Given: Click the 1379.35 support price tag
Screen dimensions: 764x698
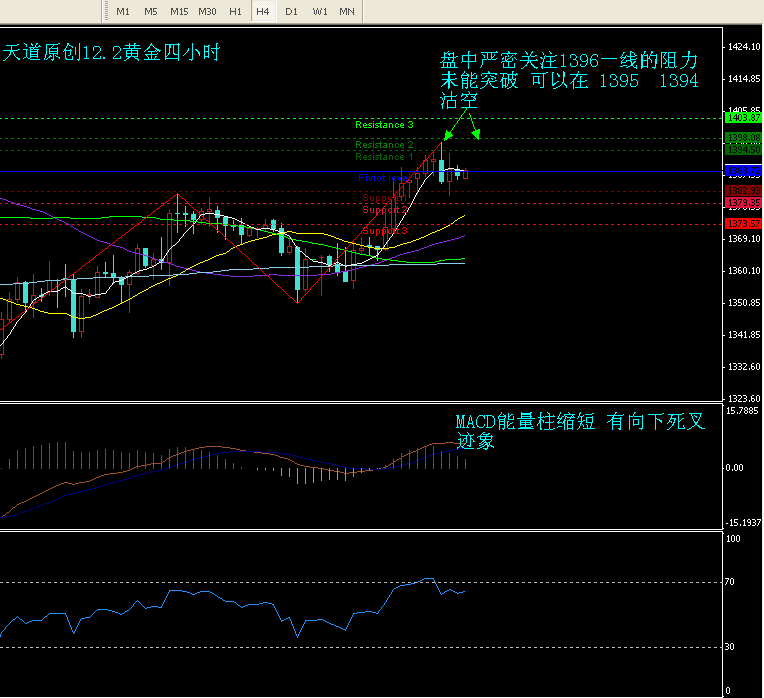Looking at the screenshot, I should [744, 202].
